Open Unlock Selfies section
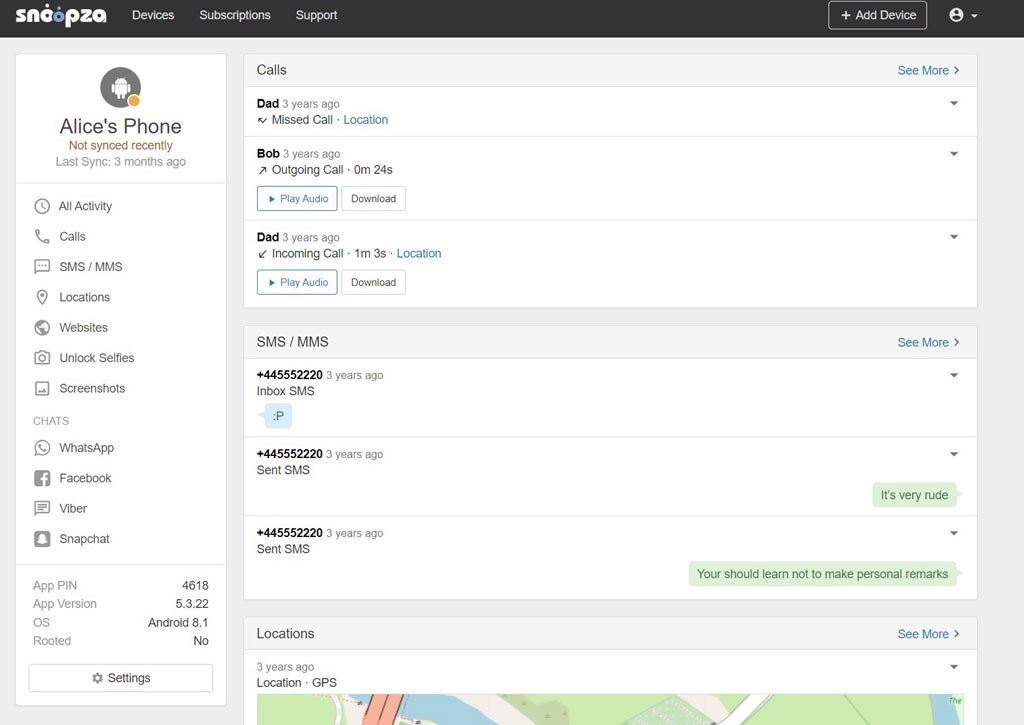Image resolution: width=1024 pixels, height=725 pixels. (95, 358)
